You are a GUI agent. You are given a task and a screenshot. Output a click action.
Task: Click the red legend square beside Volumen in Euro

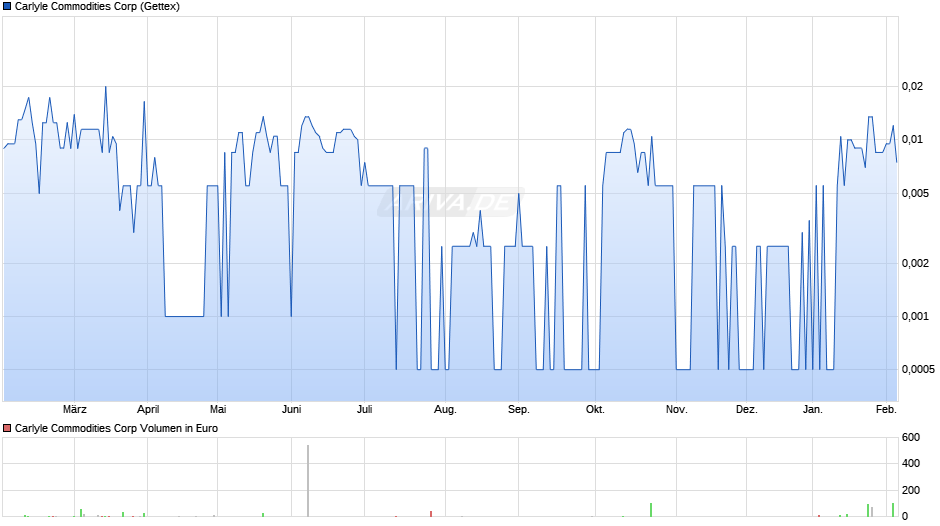click(x=7, y=428)
